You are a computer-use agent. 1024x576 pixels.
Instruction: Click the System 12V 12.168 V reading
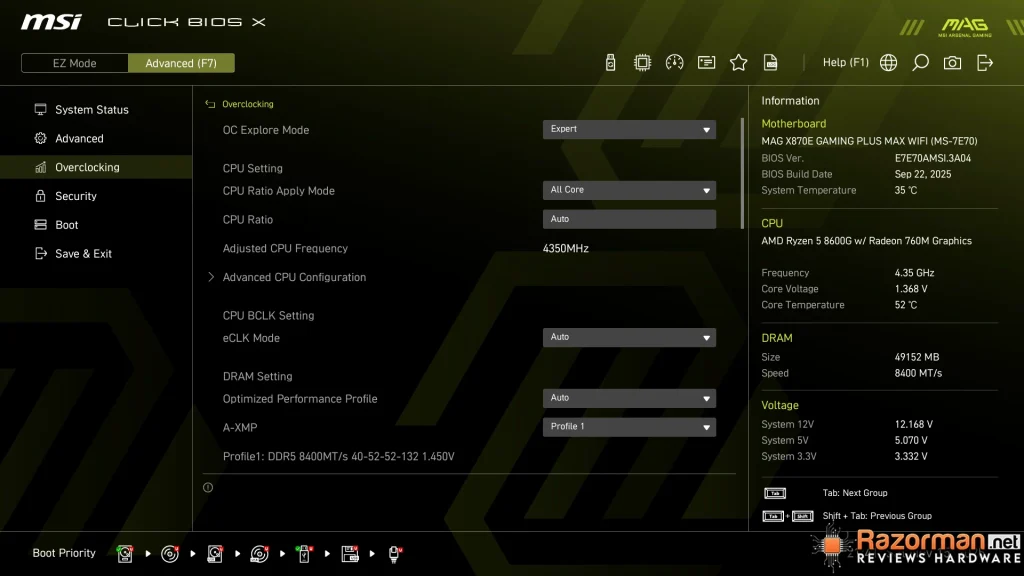[x=914, y=424]
